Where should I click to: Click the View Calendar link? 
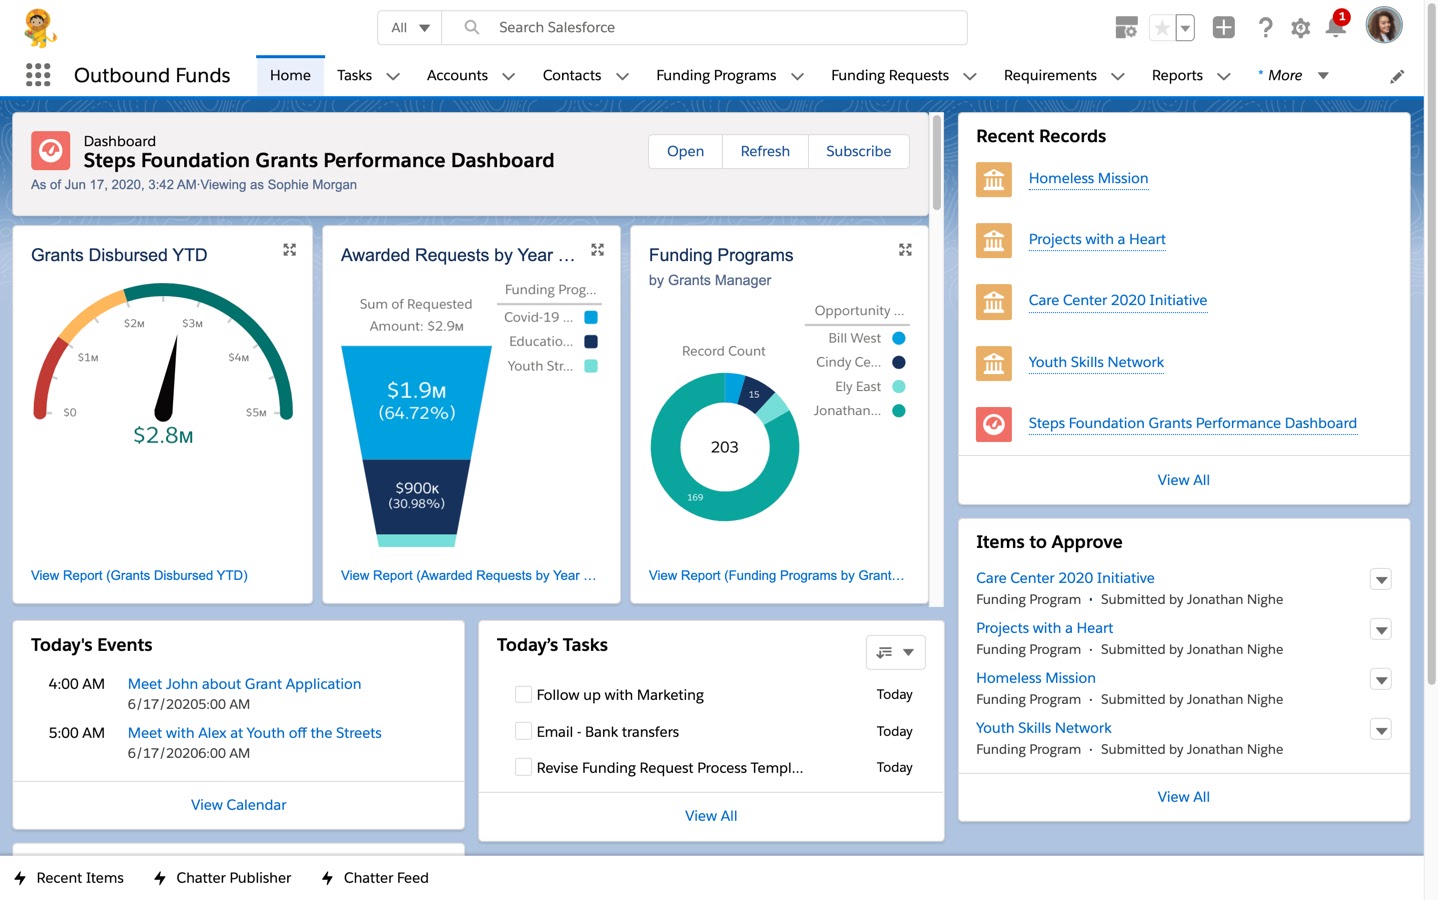[x=238, y=805]
